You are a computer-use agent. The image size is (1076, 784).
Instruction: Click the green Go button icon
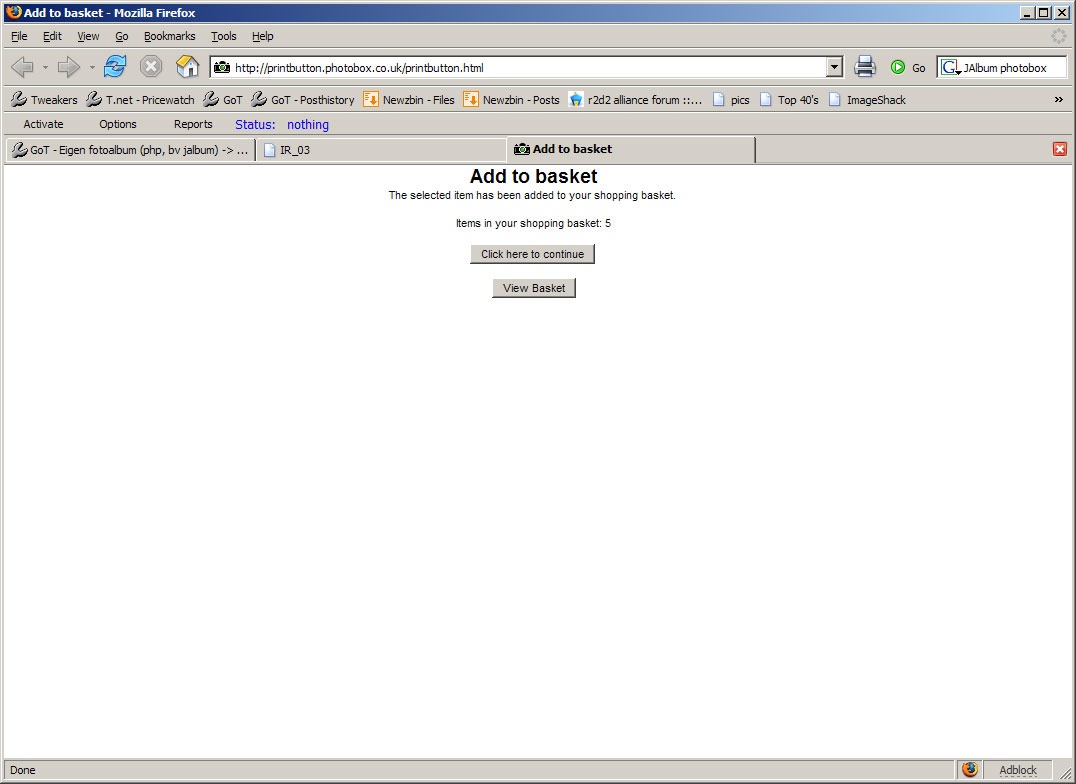coord(898,67)
